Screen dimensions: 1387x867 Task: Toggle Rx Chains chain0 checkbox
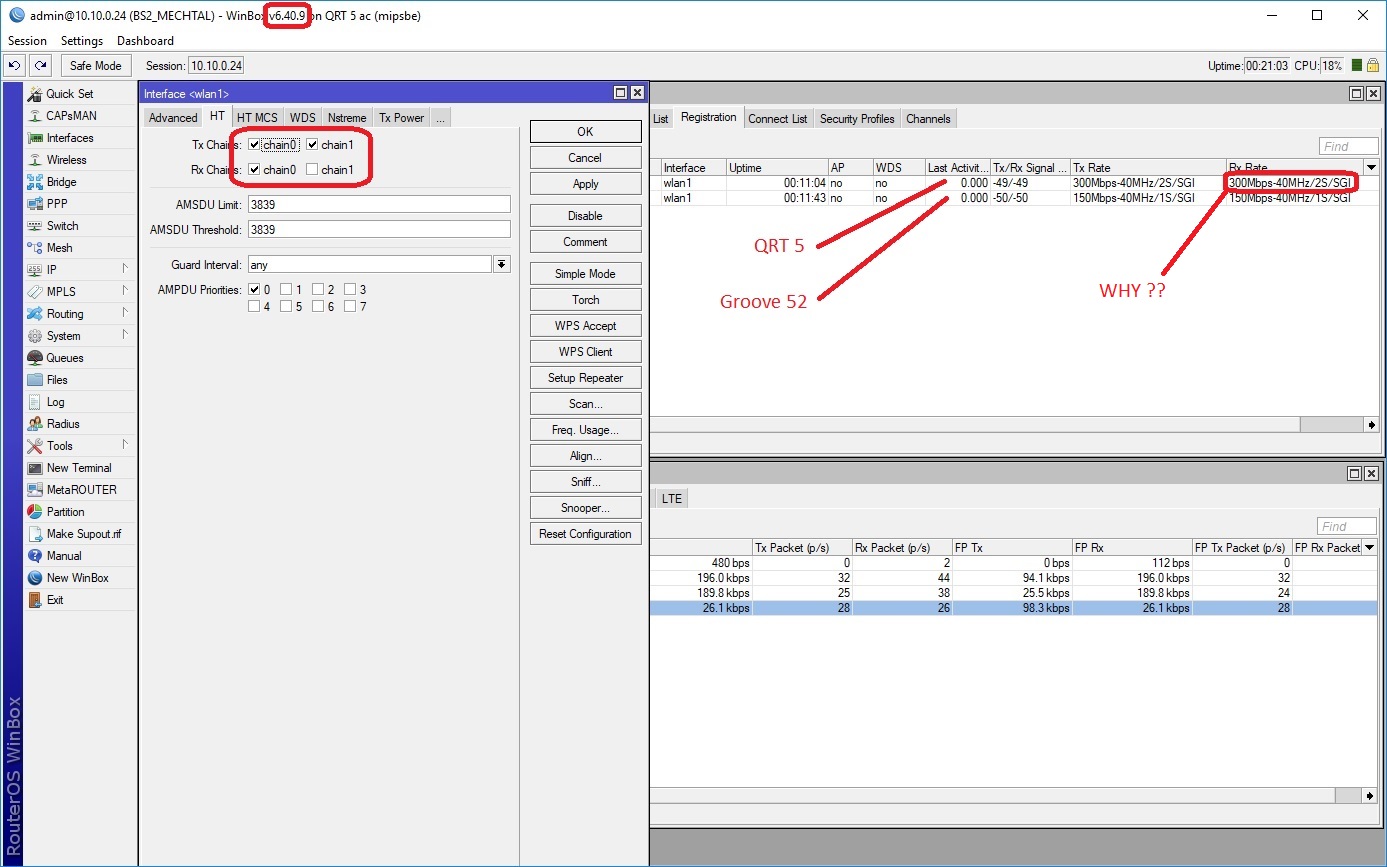[x=255, y=170]
